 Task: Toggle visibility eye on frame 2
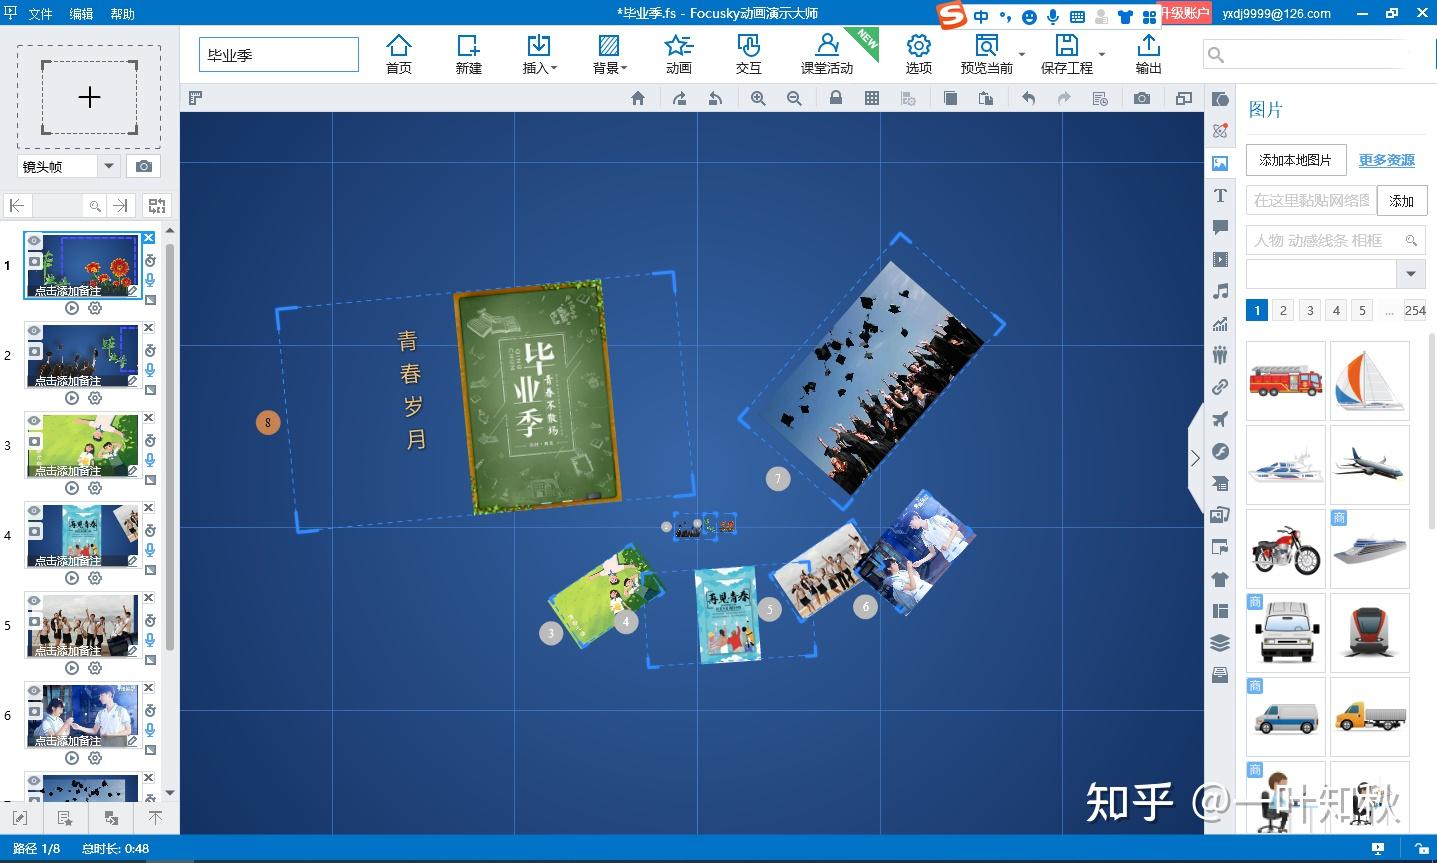pyautogui.click(x=34, y=331)
